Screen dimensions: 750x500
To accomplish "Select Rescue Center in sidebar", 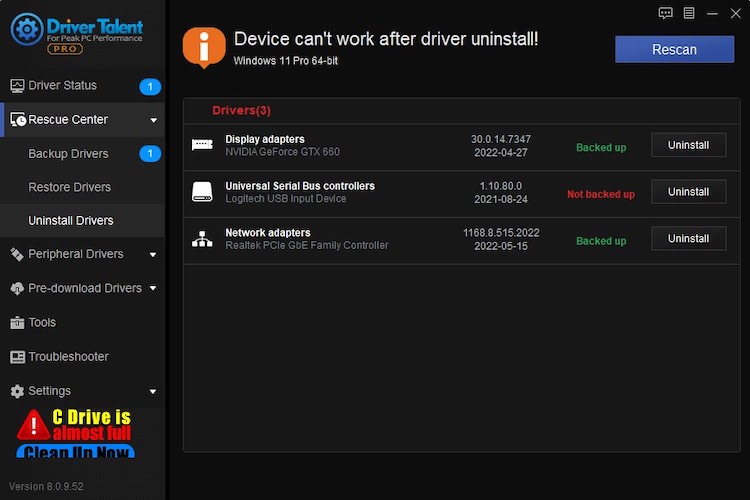I will click(82, 120).
